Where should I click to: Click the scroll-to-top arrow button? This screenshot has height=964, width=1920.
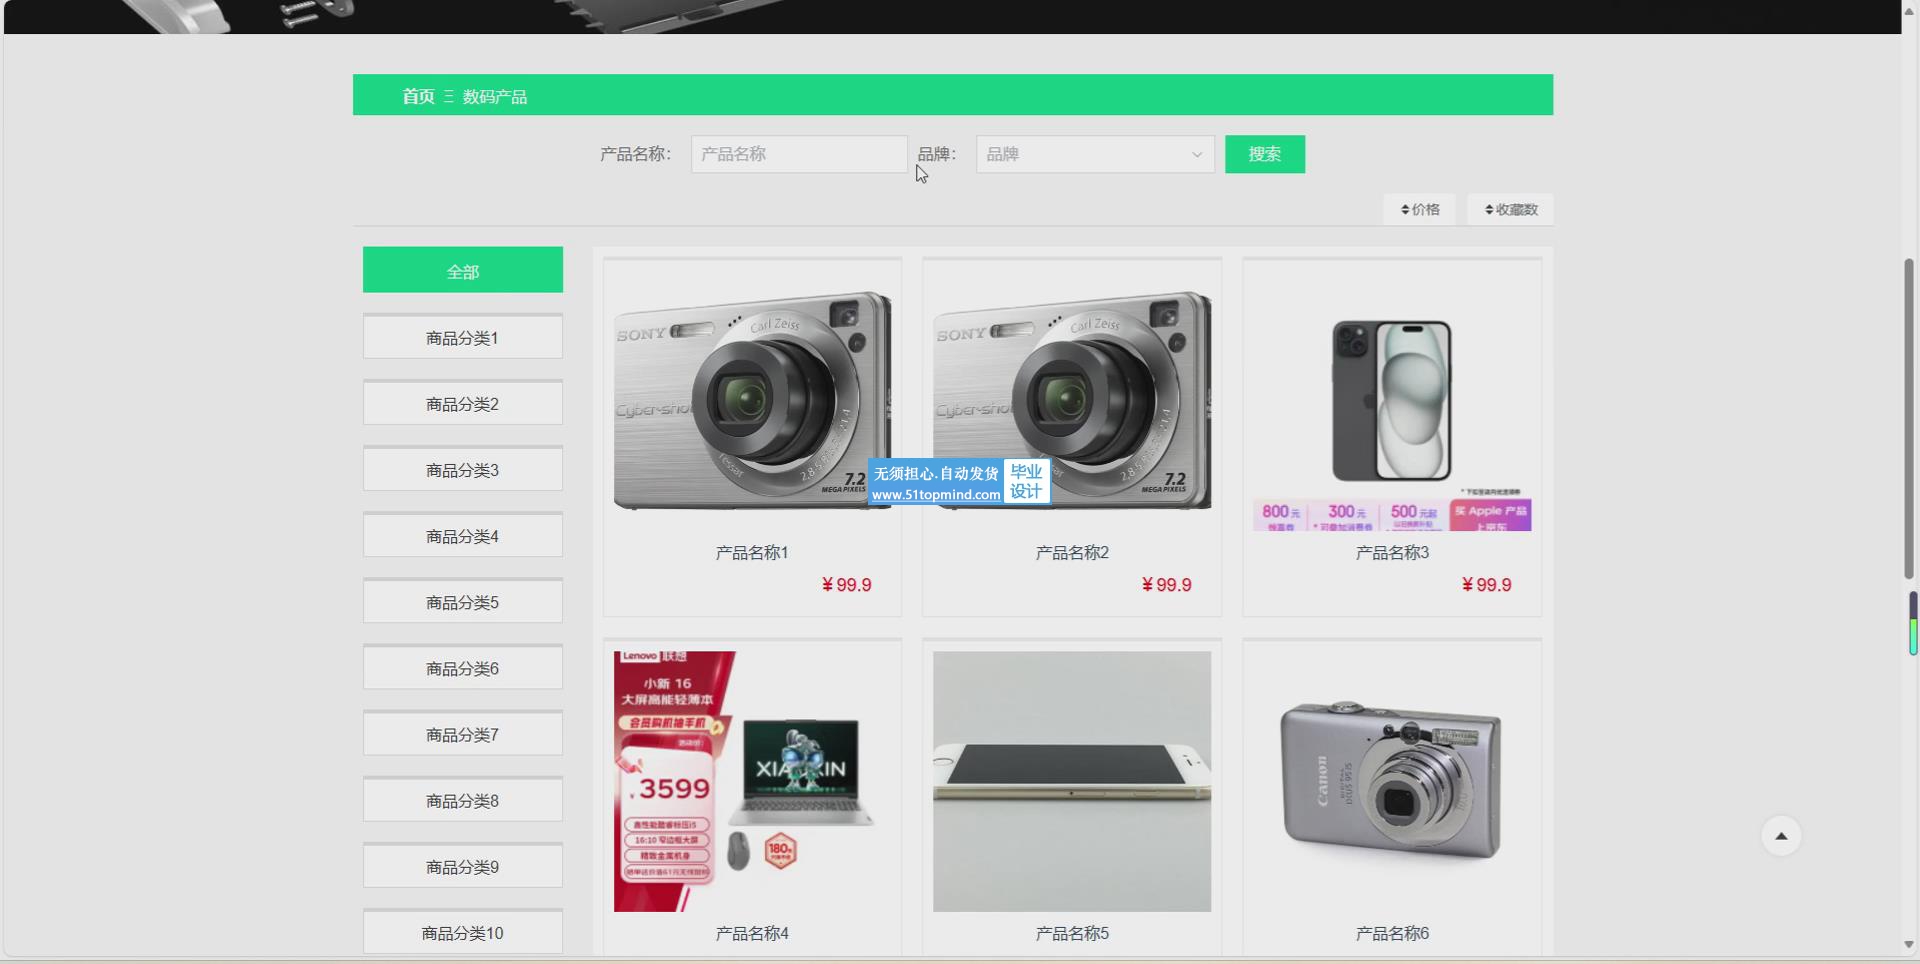[1780, 836]
